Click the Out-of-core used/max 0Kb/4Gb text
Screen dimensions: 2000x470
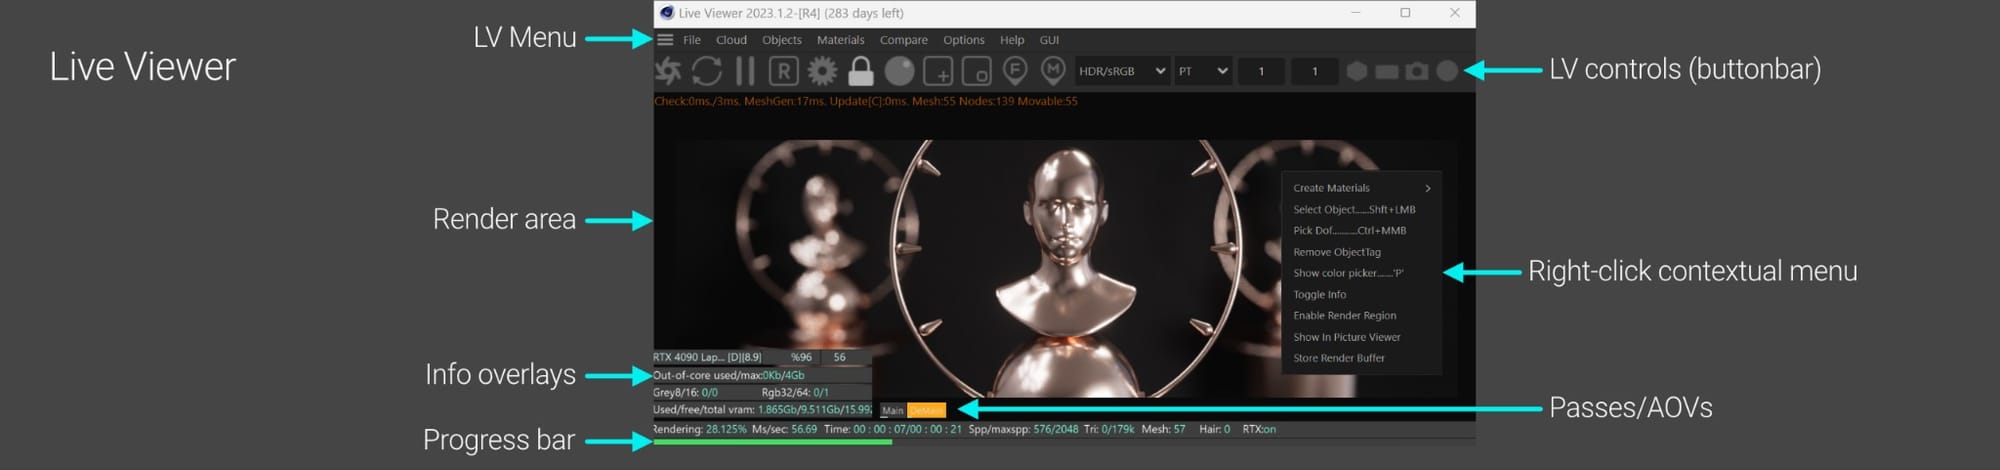pyautogui.click(x=729, y=375)
